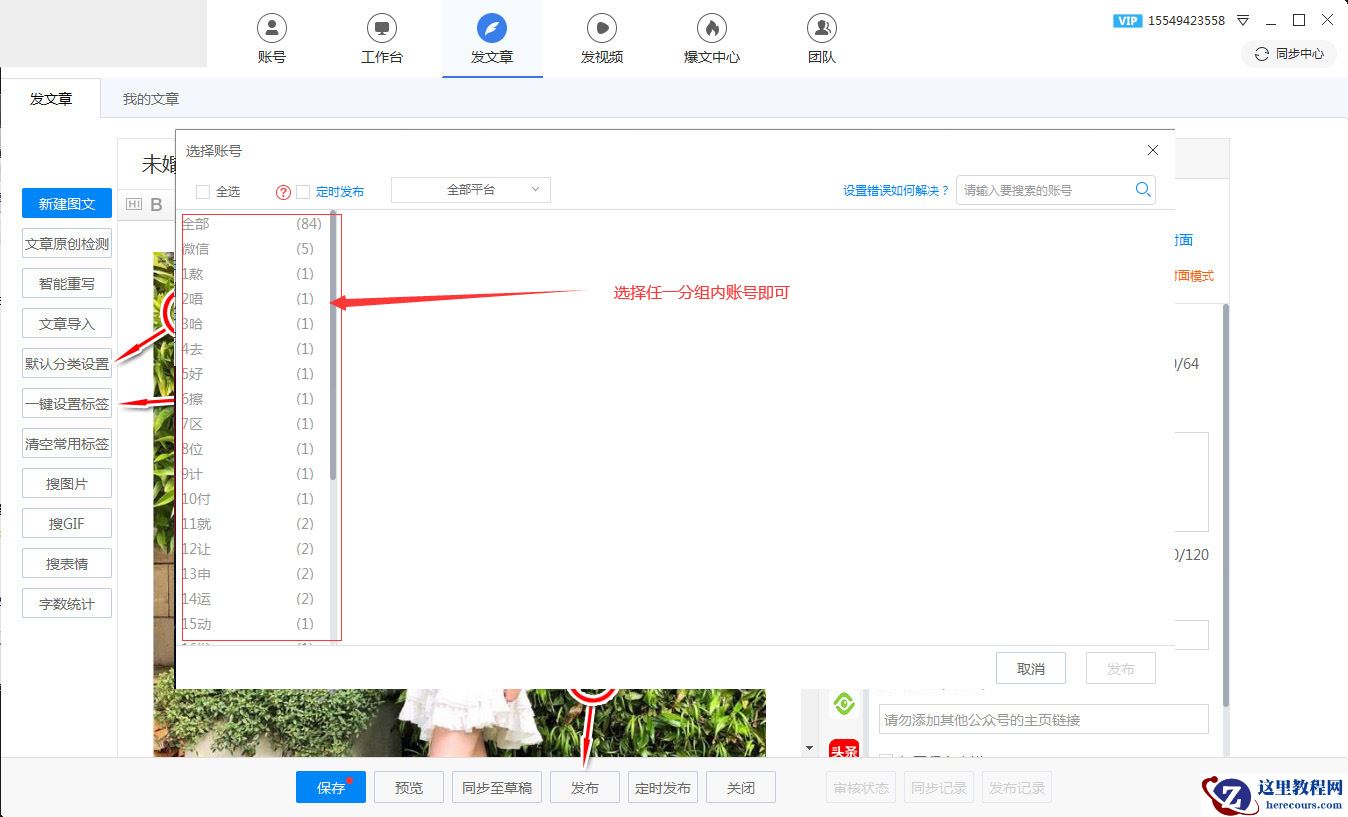
Task: Select the 13申 account group
Action: click(254, 574)
